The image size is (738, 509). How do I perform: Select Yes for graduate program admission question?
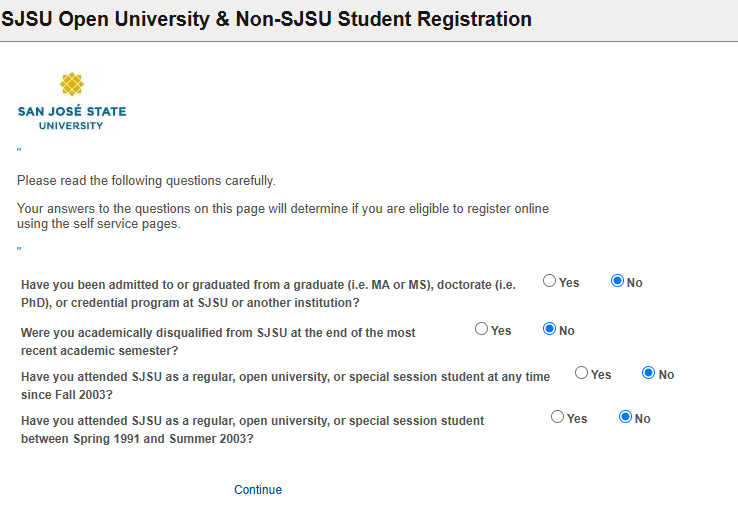click(x=549, y=281)
